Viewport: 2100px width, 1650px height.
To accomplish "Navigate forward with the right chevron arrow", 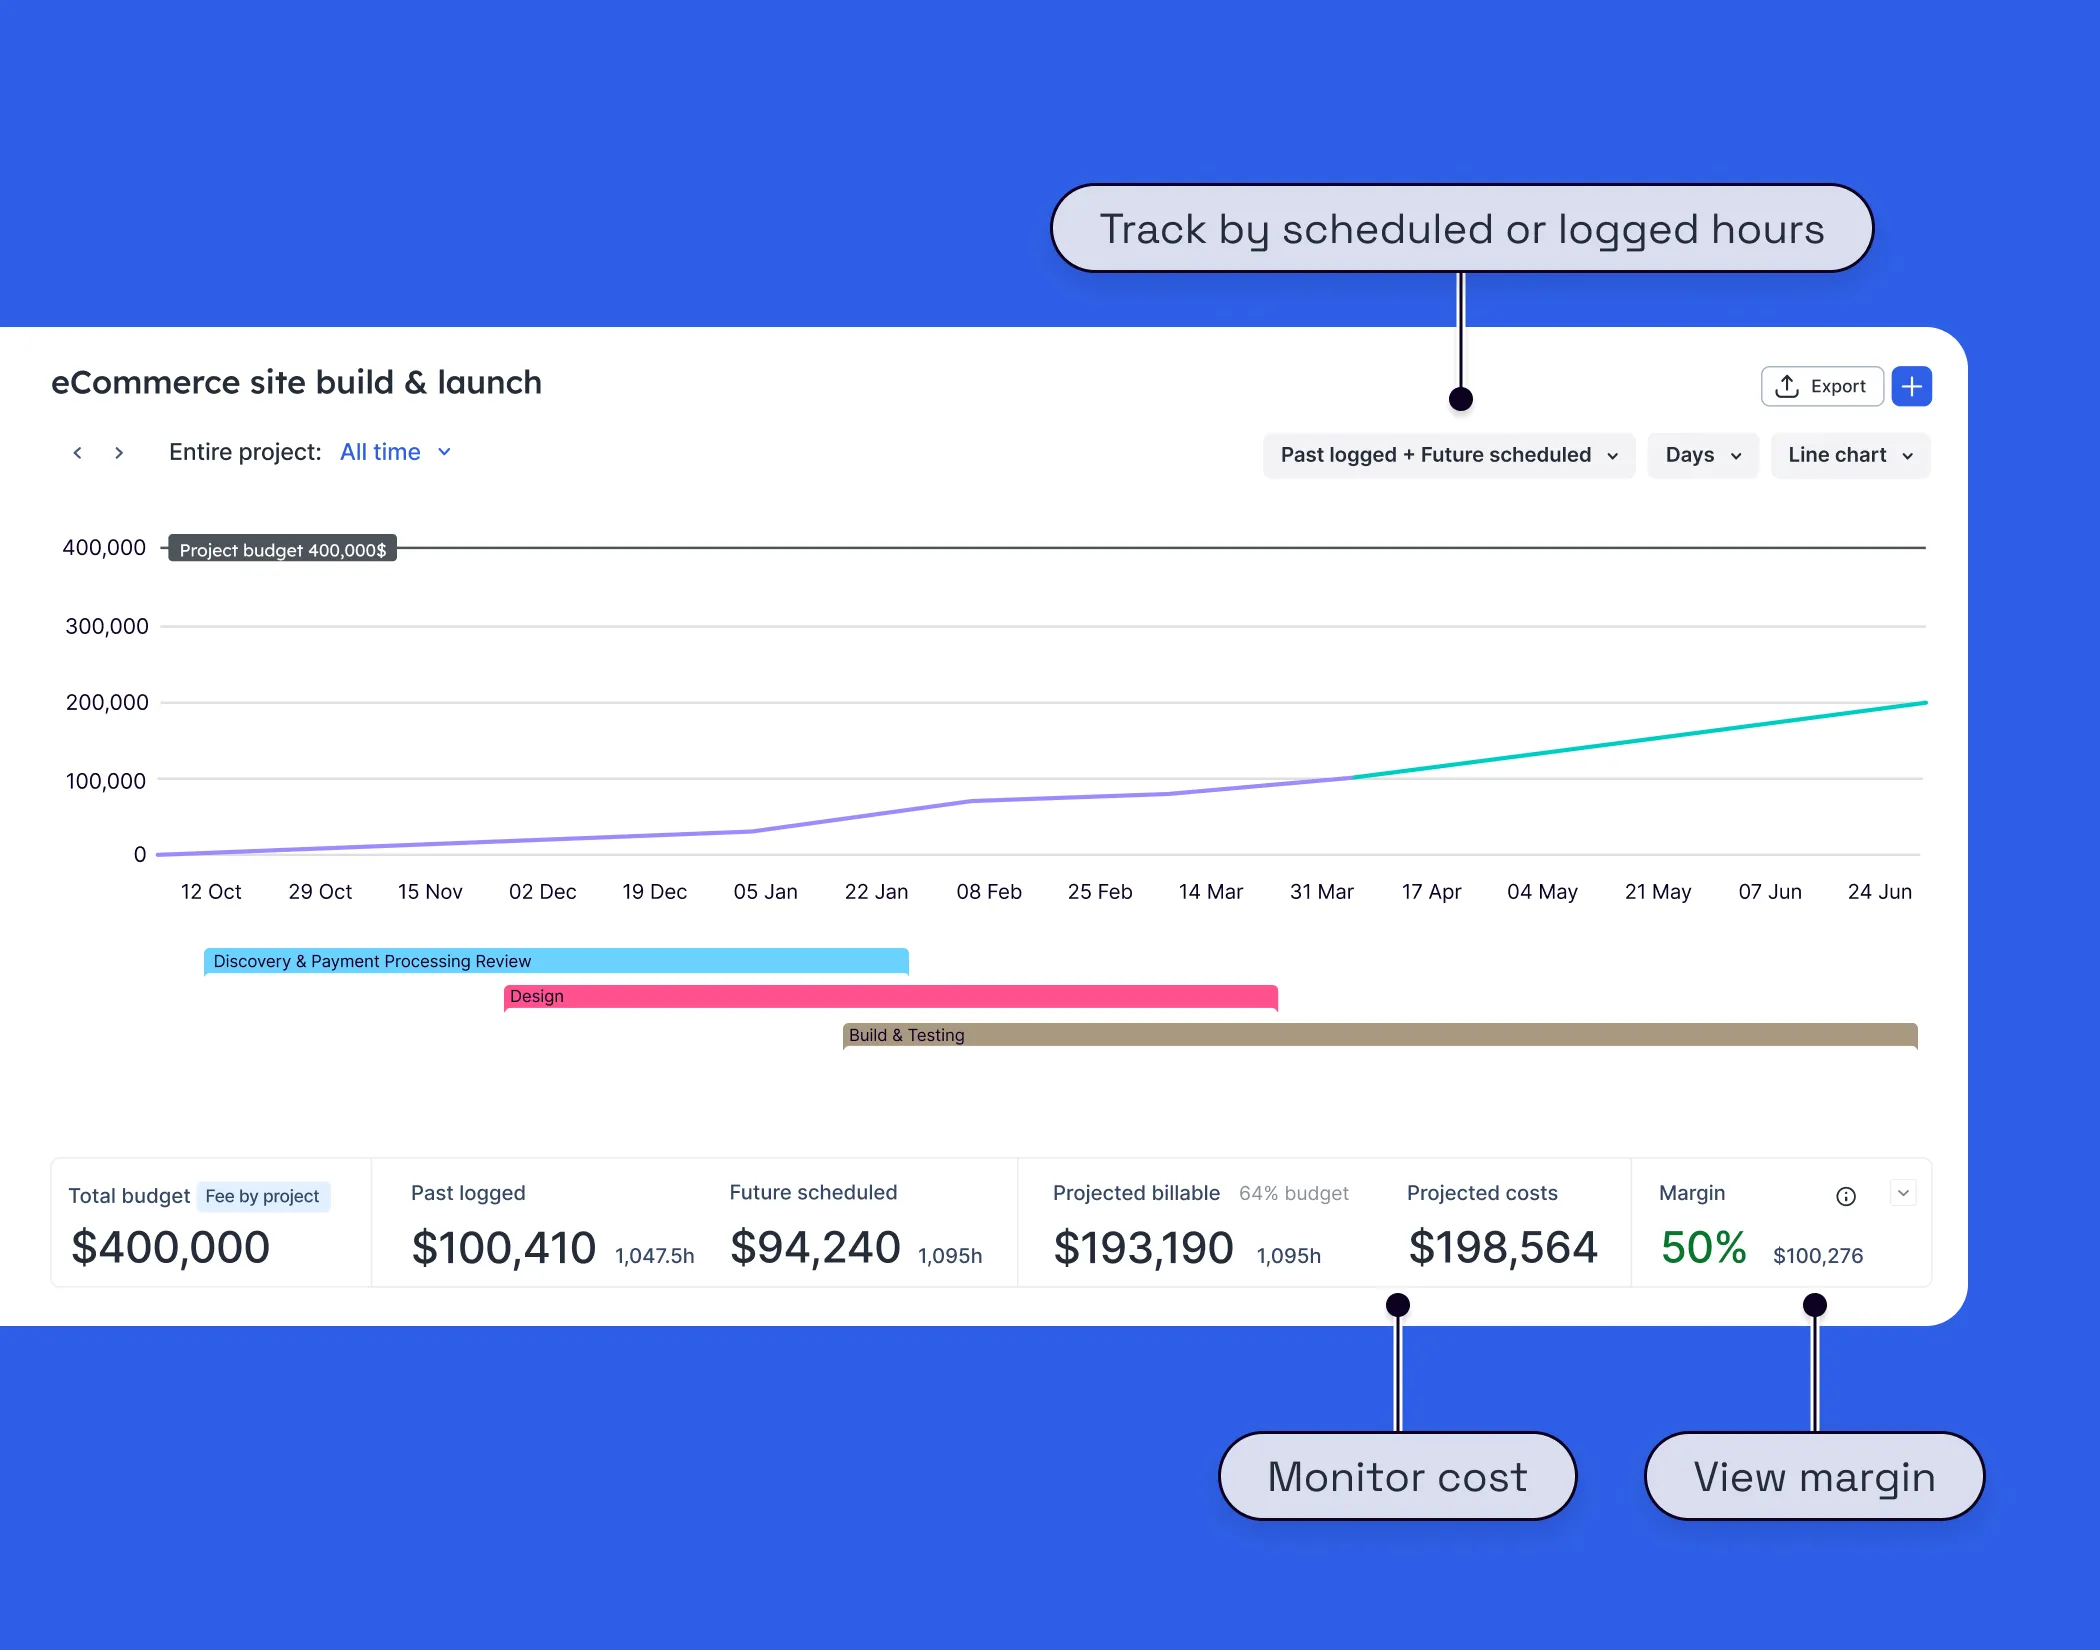I will click(x=118, y=452).
